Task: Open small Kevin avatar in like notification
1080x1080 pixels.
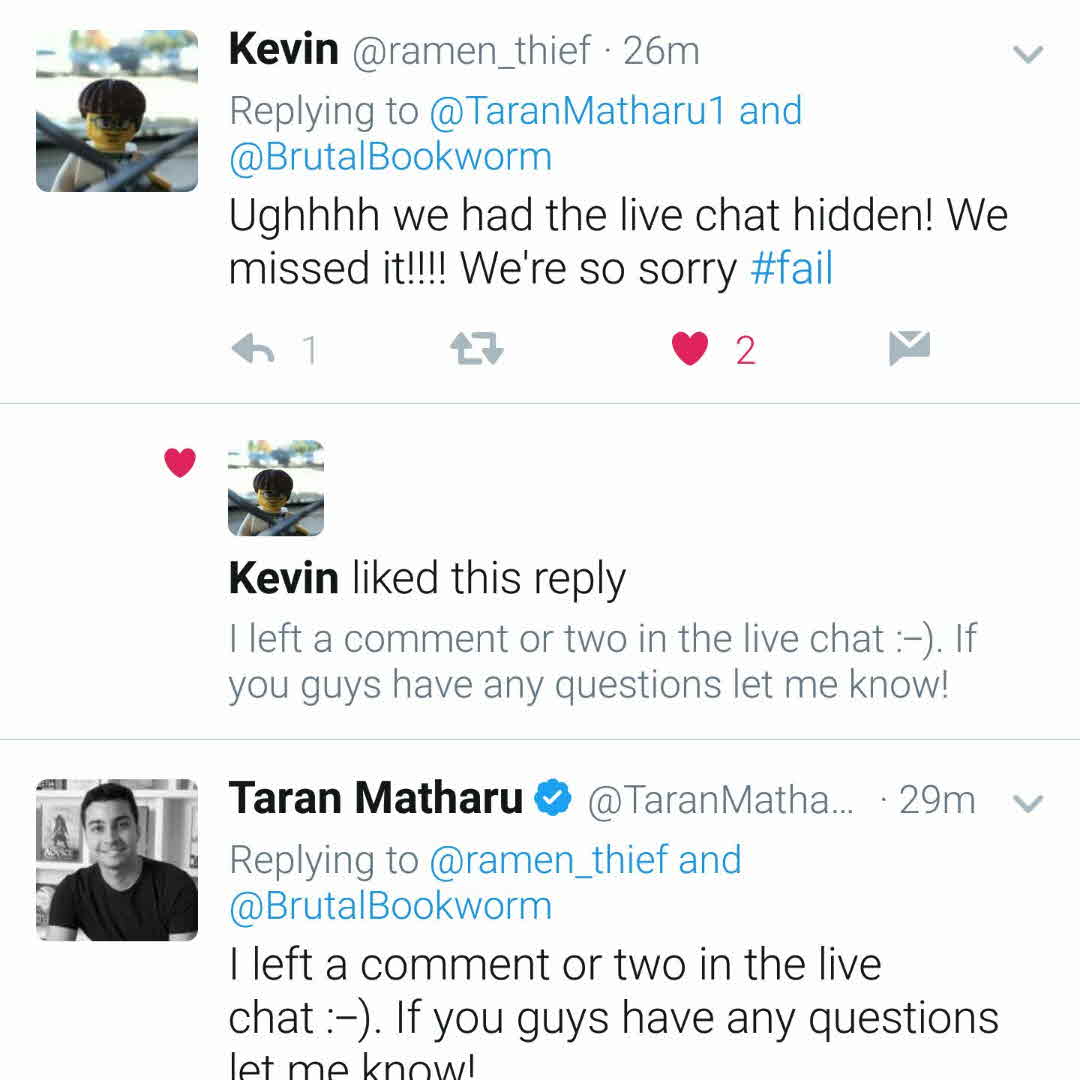Action: coord(276,488)
